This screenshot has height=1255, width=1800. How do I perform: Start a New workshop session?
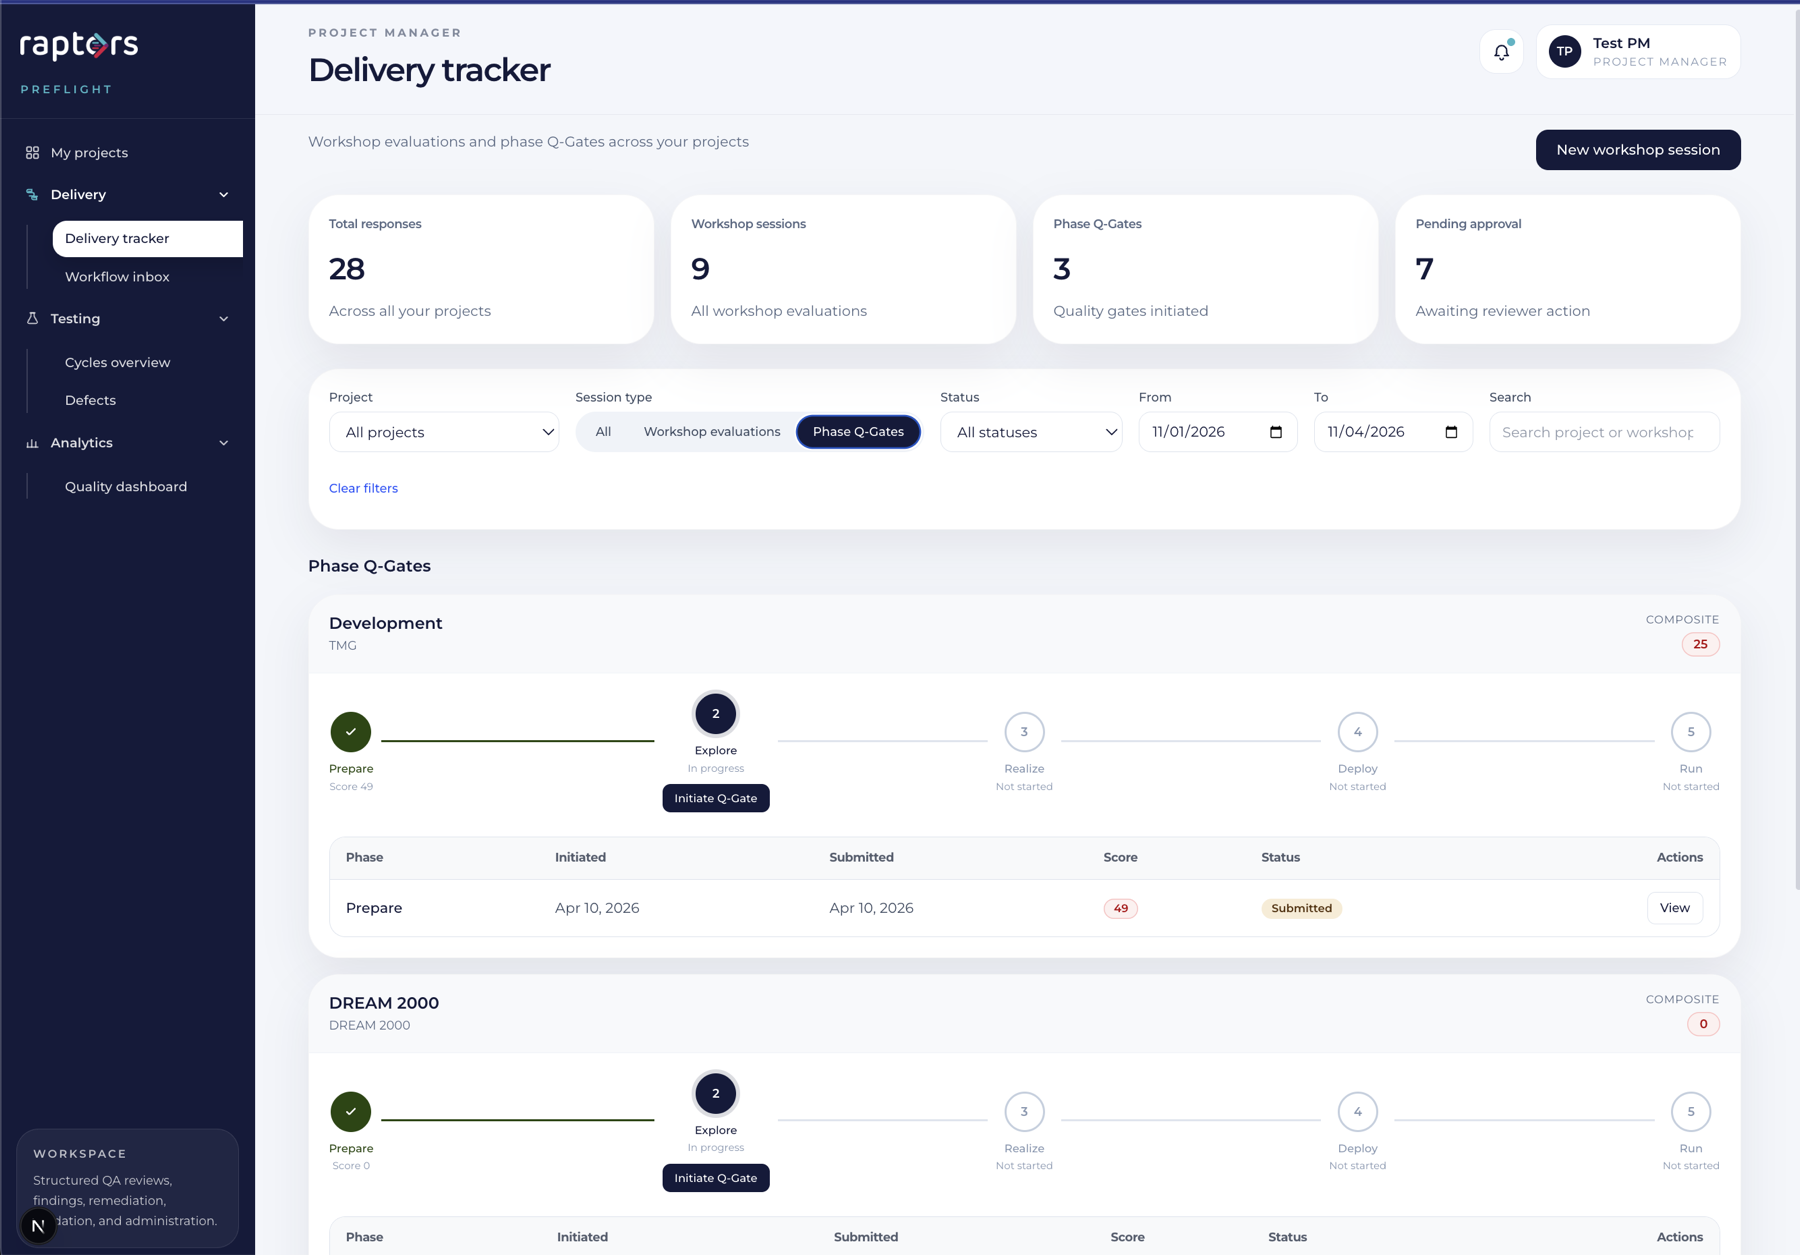click(1637, 149)
